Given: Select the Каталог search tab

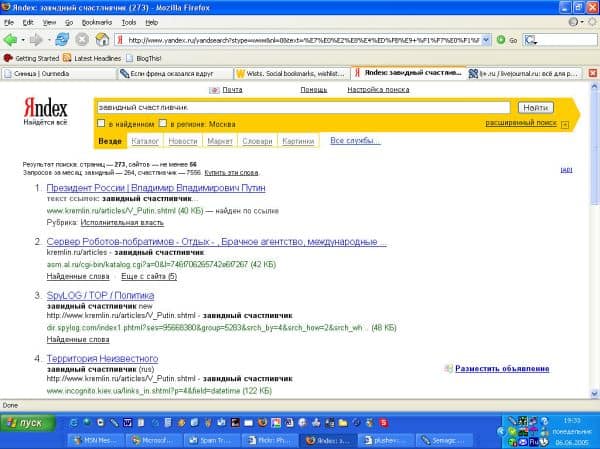Looking at the screenshot, I should [145, 141].
